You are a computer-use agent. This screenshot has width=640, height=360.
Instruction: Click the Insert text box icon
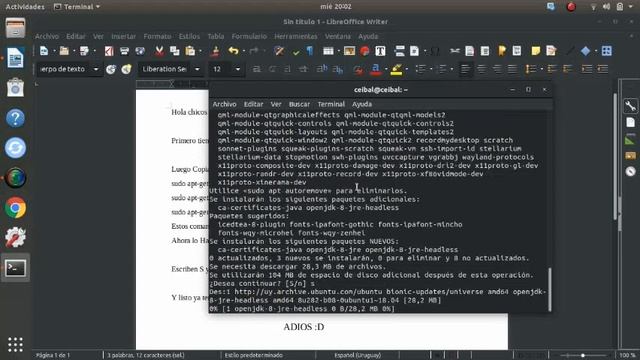[x=380, y=51]
